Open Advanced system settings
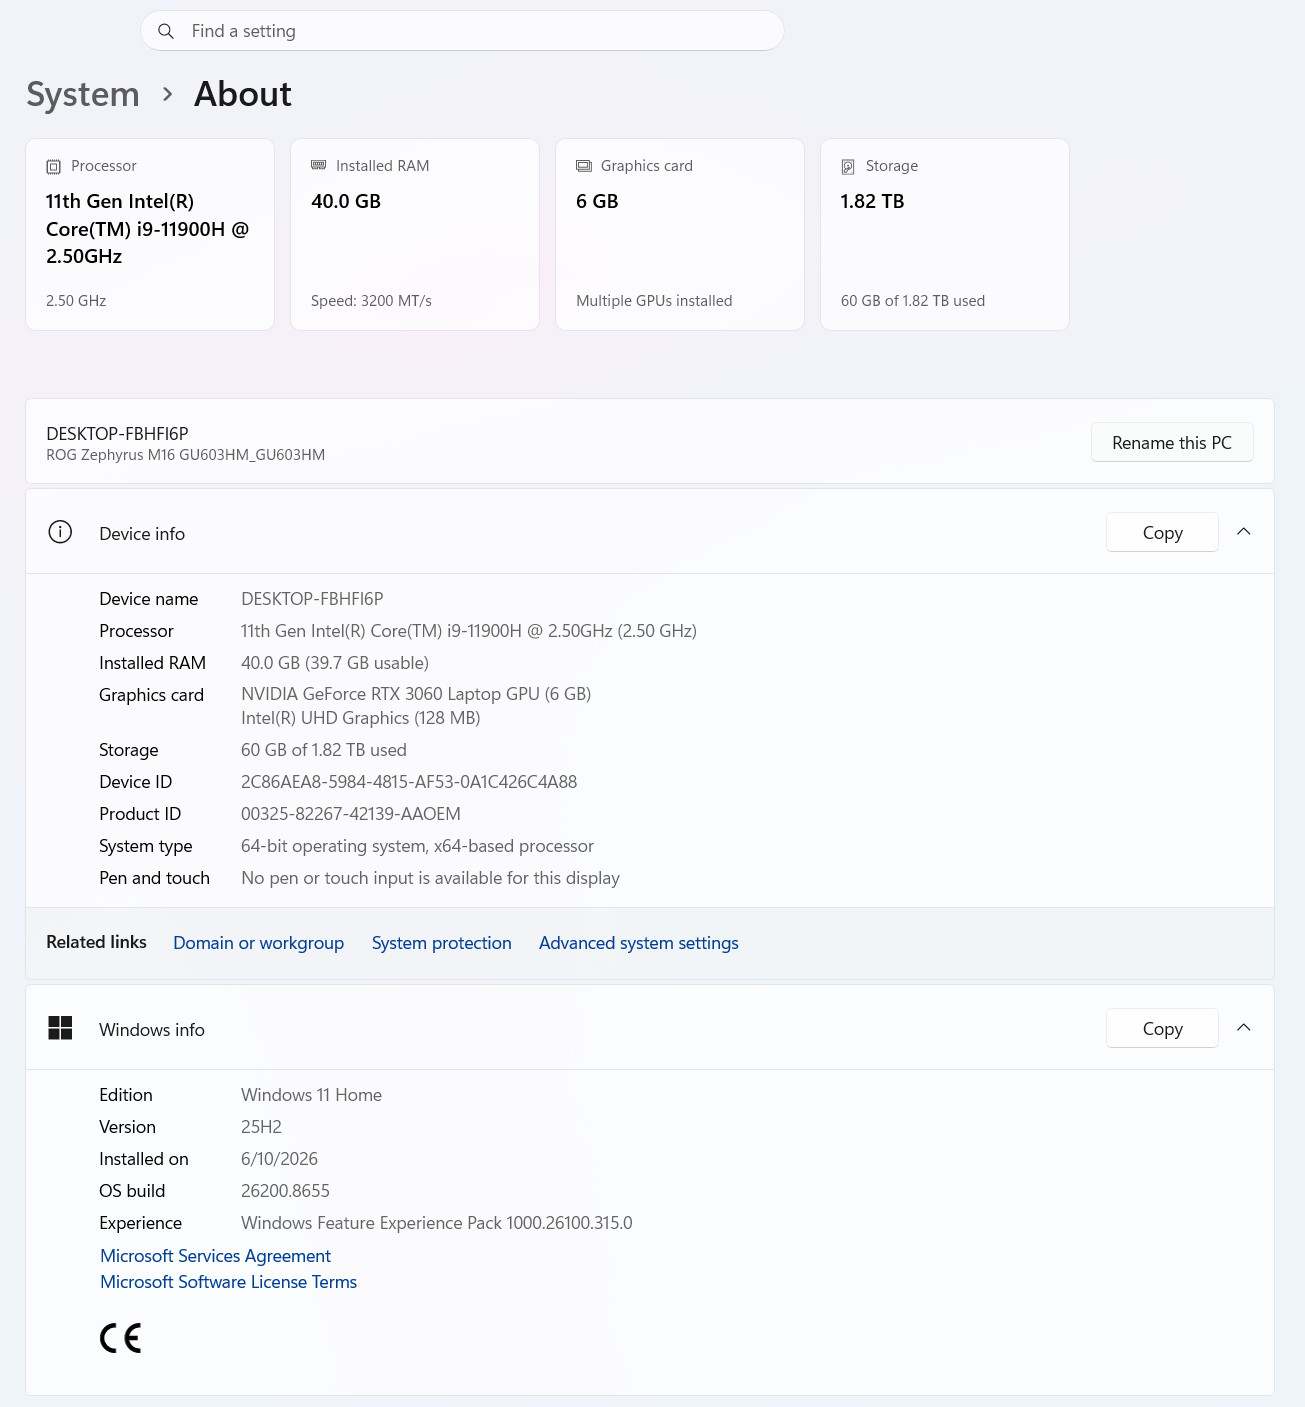 (x=639, y=943)
